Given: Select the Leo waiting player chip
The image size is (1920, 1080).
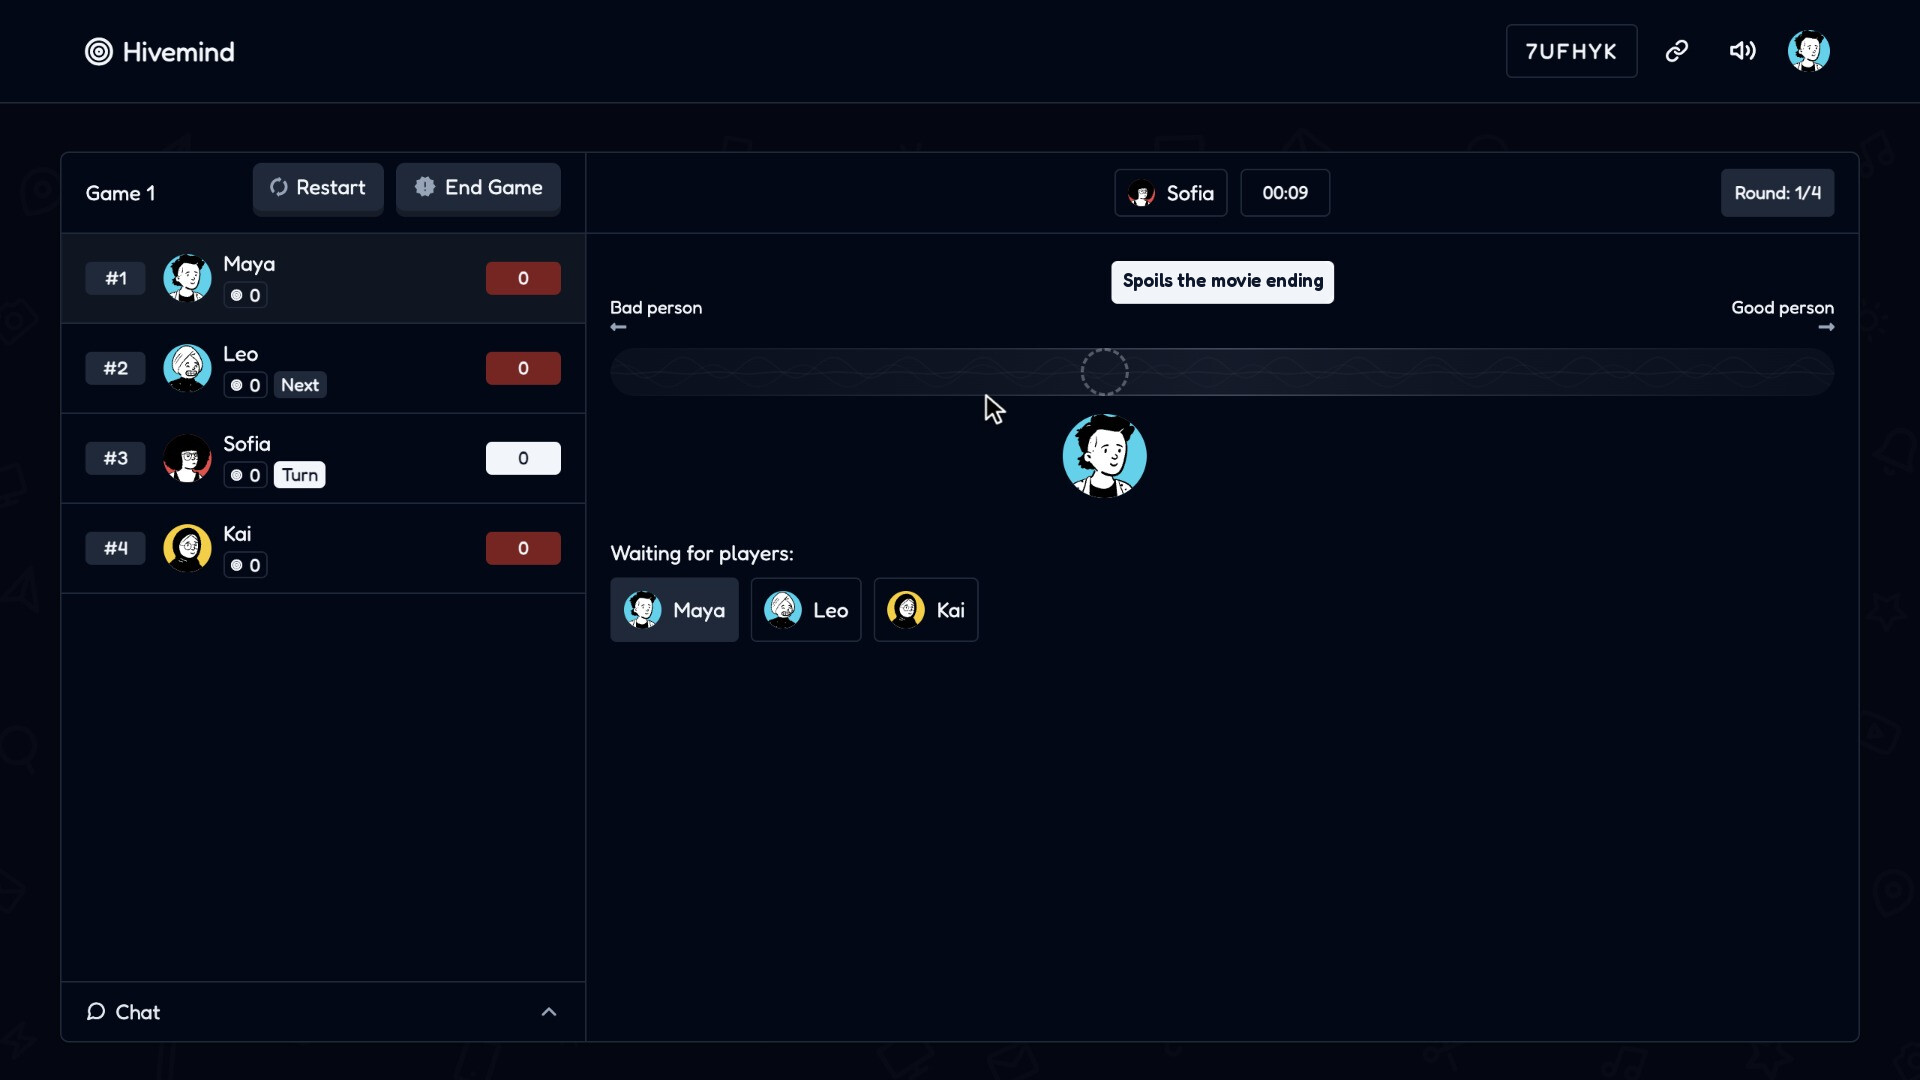Looking at the screenshot, I should pos(806,610).
